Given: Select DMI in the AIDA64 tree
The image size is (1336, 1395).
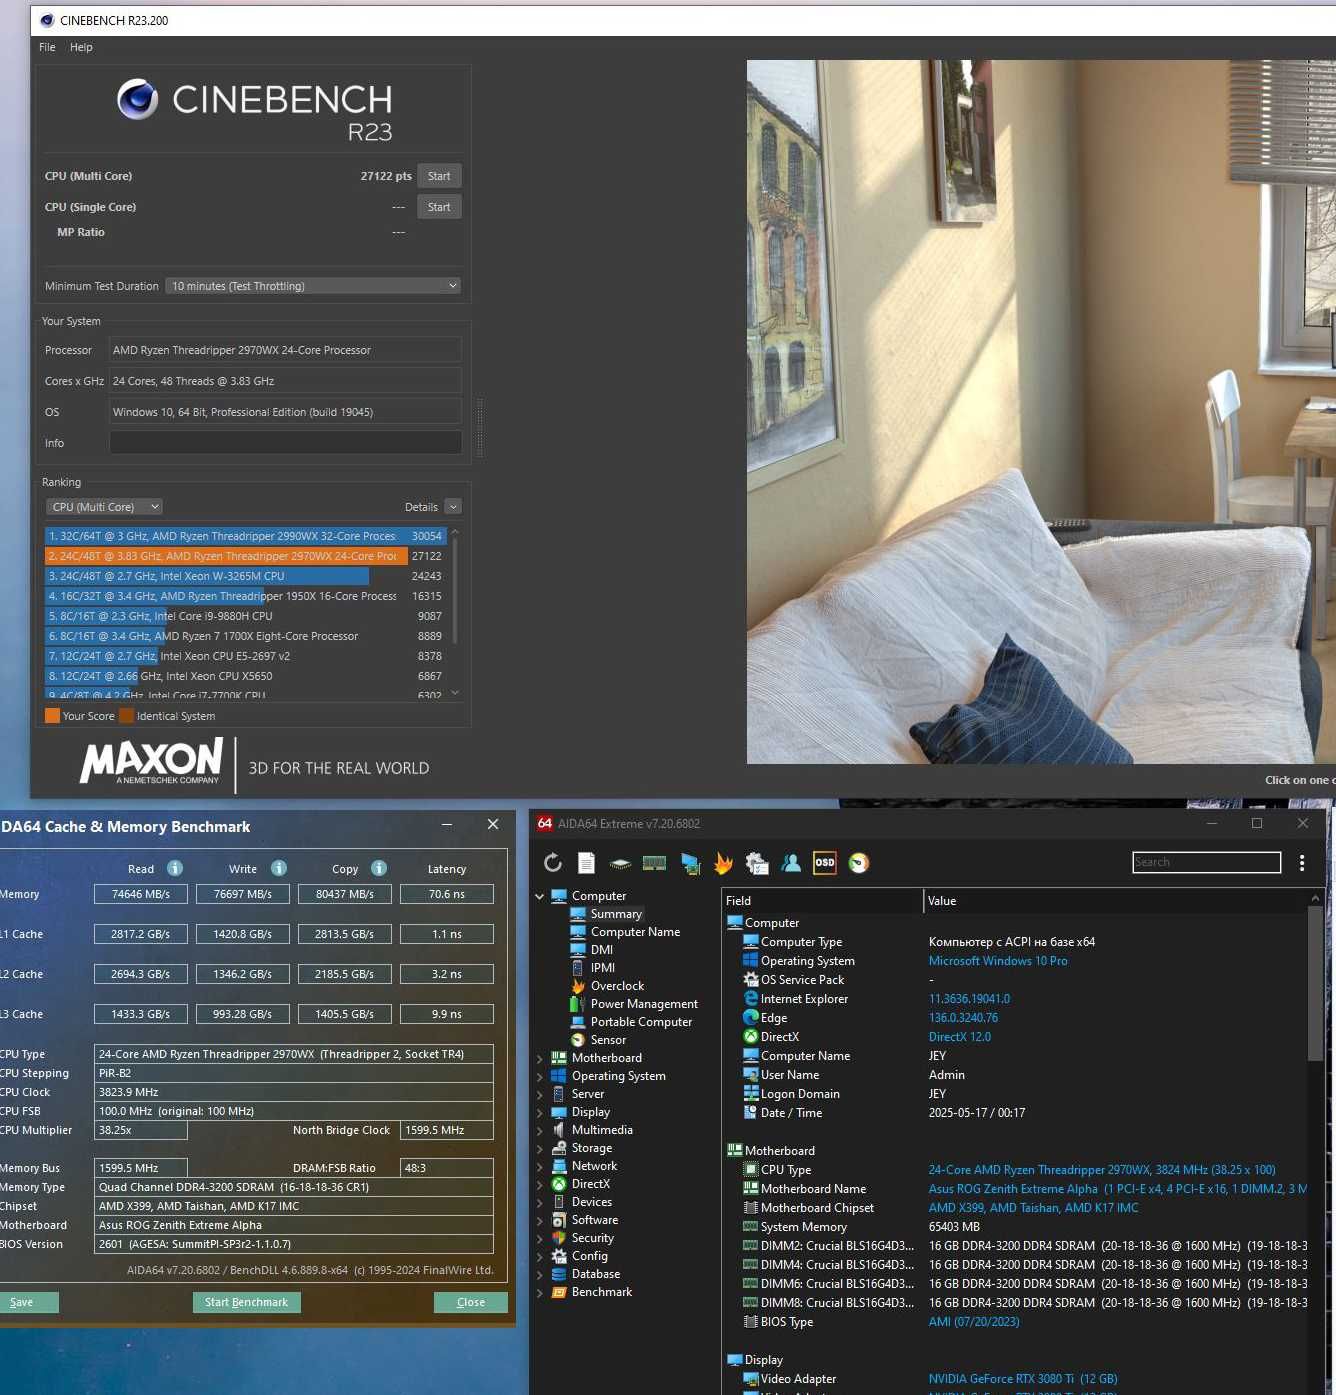Looking at the screenshot, I should [602, 950].
